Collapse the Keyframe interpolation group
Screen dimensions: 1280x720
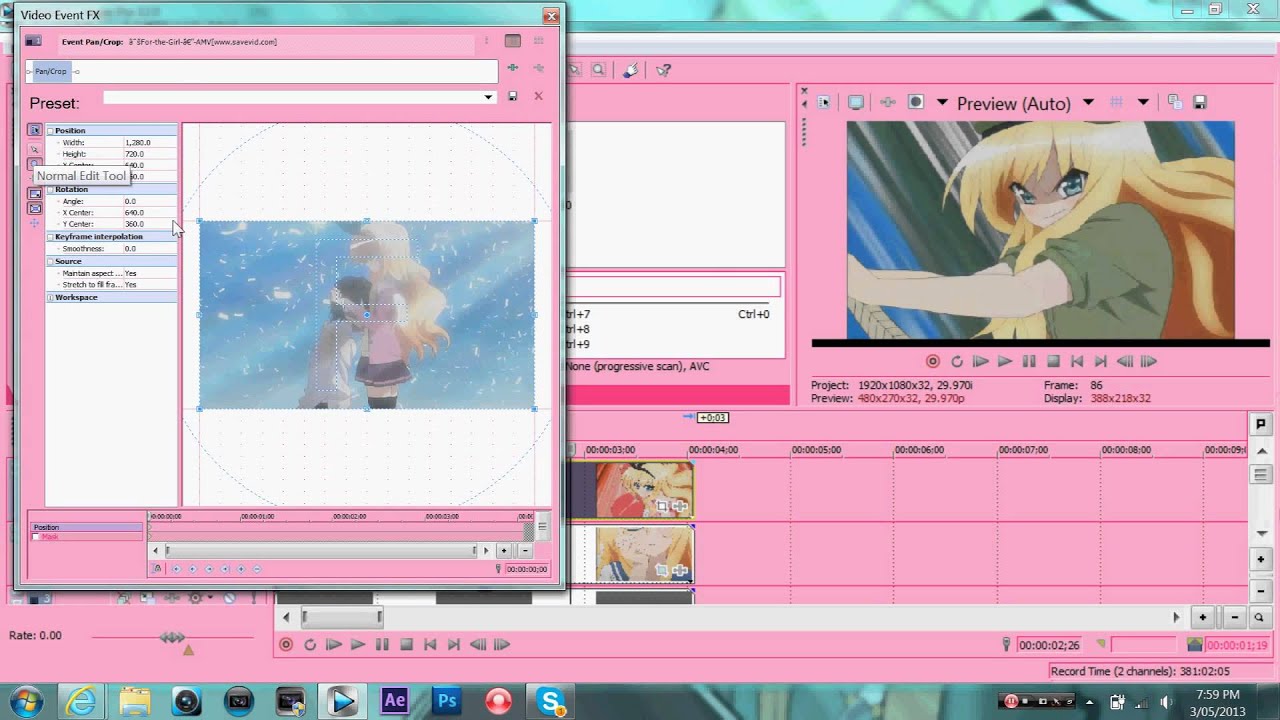coord(50,237)
